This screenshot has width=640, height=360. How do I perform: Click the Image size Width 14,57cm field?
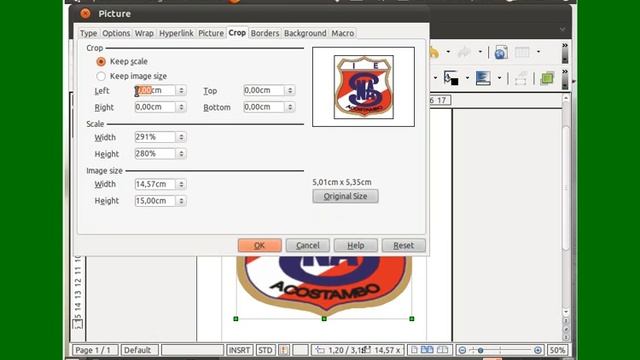(x=155, y=184)
